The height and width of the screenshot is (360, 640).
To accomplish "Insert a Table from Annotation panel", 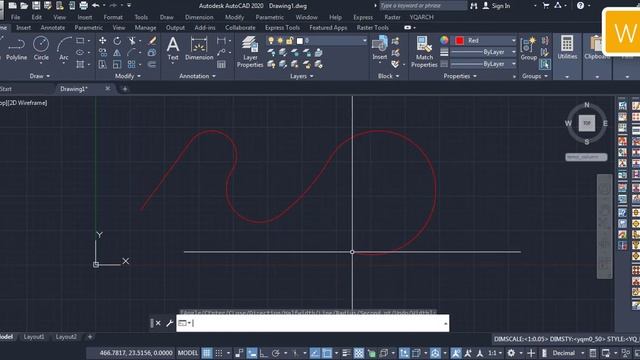I will (x=221, y=64).
